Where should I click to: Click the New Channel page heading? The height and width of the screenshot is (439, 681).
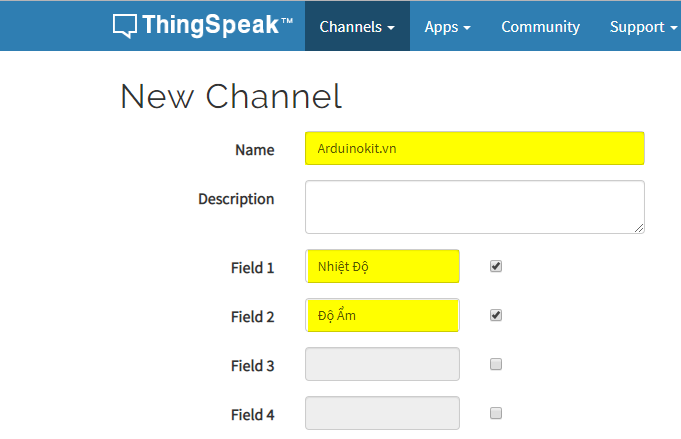[231, 96]
